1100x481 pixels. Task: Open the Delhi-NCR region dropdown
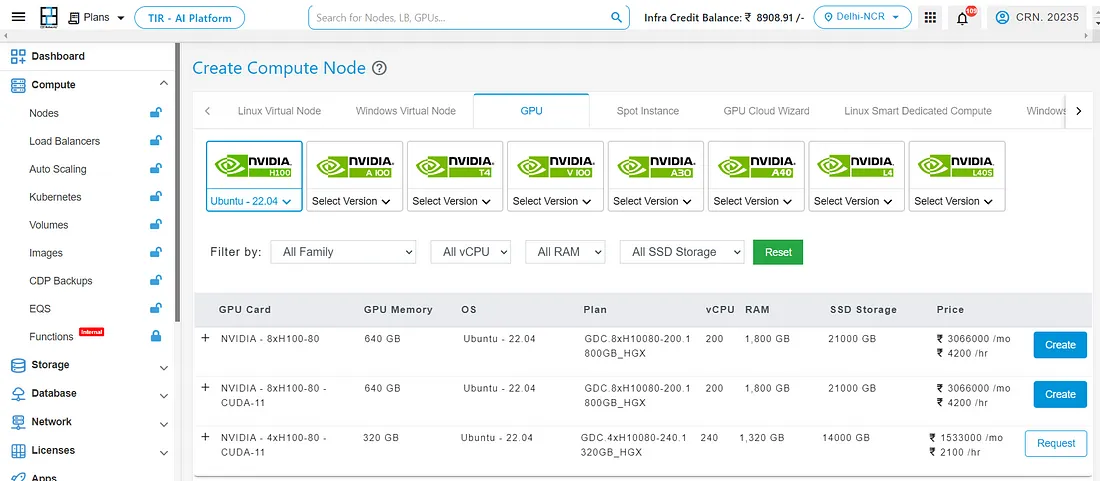[862, 18]
